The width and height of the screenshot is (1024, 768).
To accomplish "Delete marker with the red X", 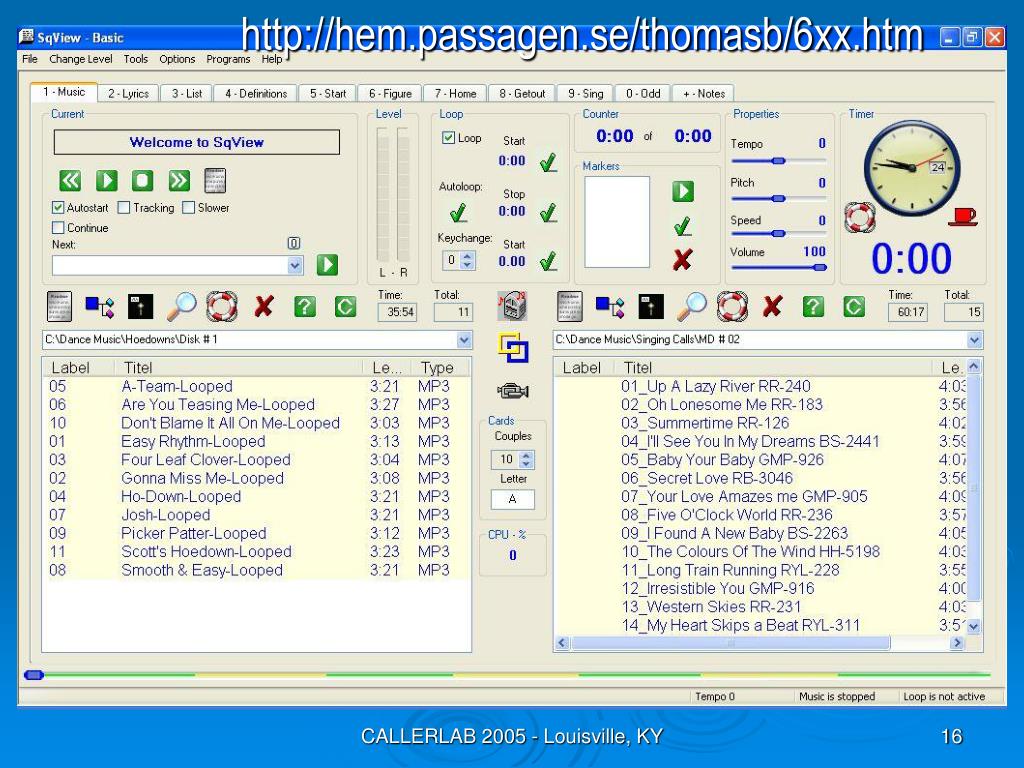I will click(x=683, y=260).
